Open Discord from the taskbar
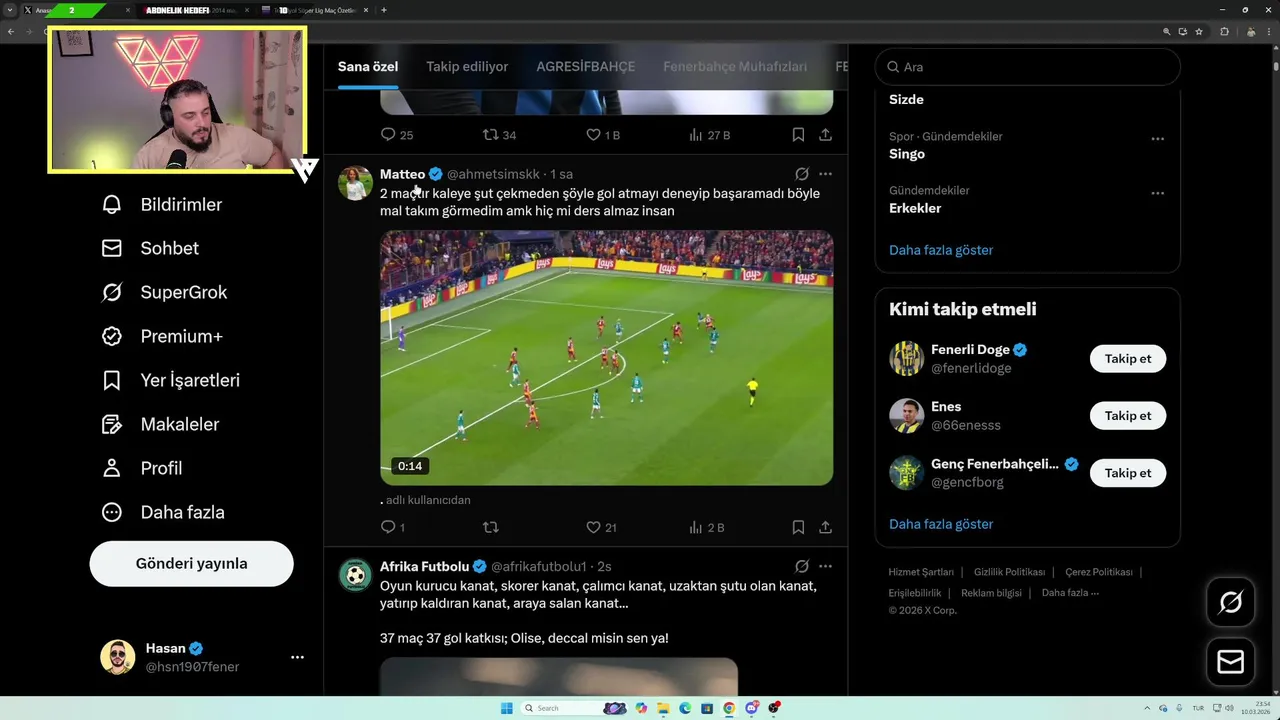 (751, 708)
